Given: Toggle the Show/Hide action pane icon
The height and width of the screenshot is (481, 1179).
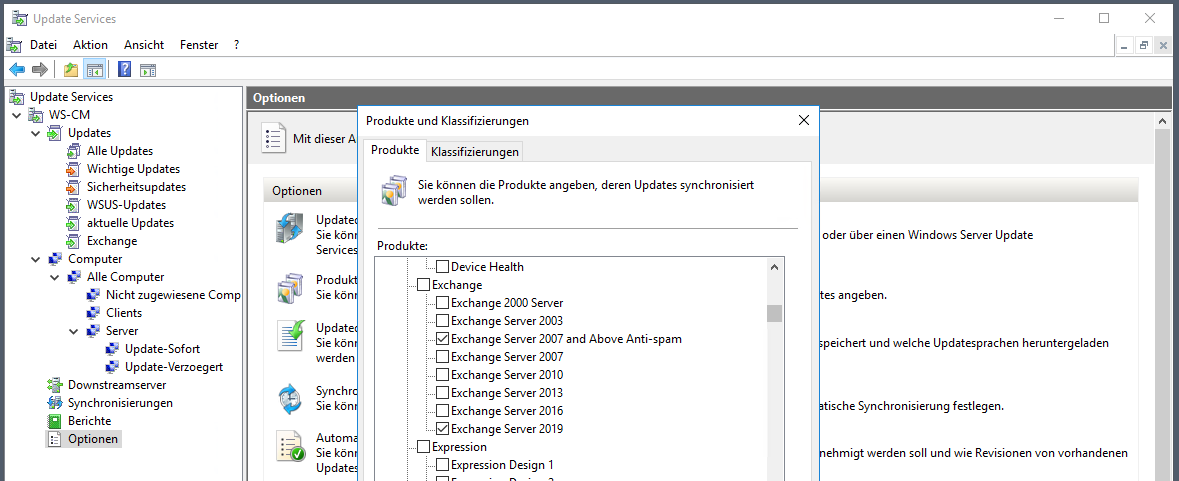Looking at the screenshot, I should (x=148, y=70).
